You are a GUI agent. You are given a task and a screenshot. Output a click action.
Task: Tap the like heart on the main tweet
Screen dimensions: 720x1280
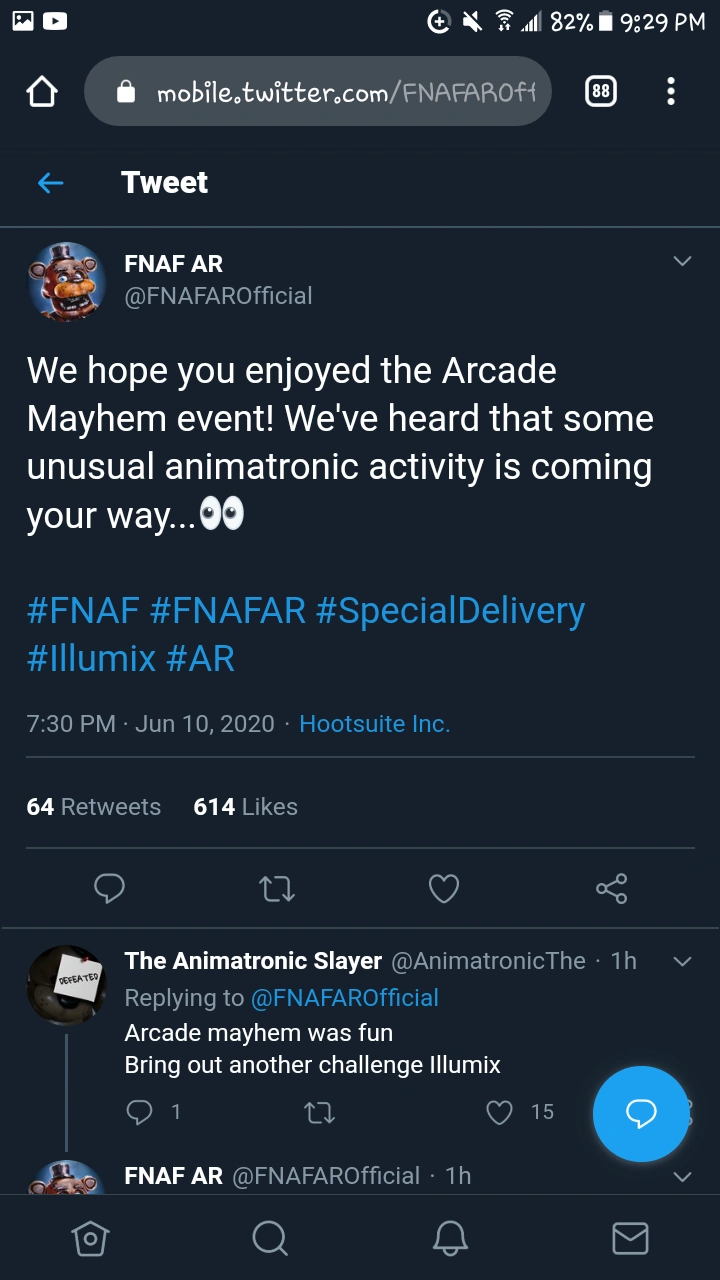coord(443,888)
